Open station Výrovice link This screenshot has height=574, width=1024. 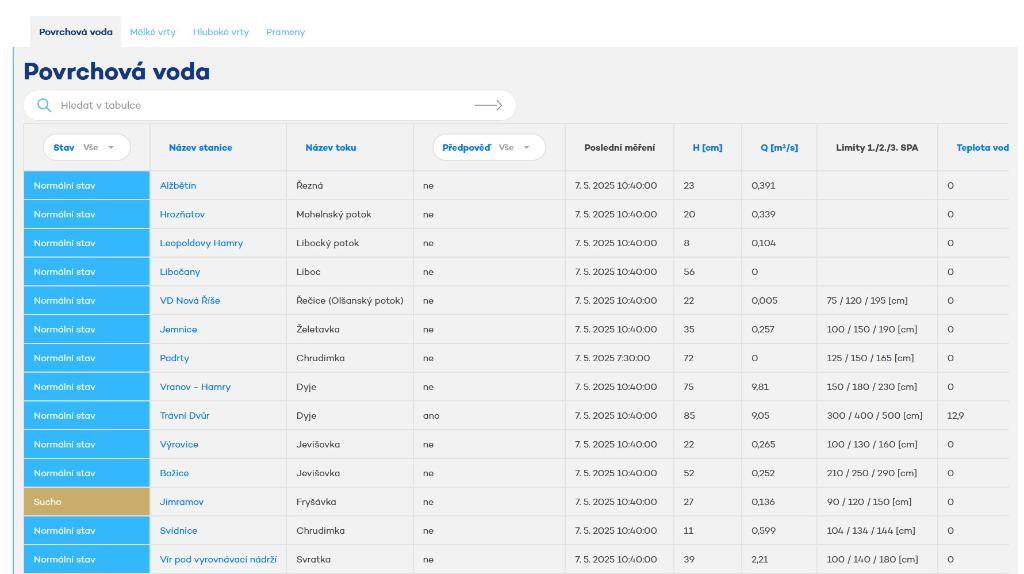click(179, 444)
